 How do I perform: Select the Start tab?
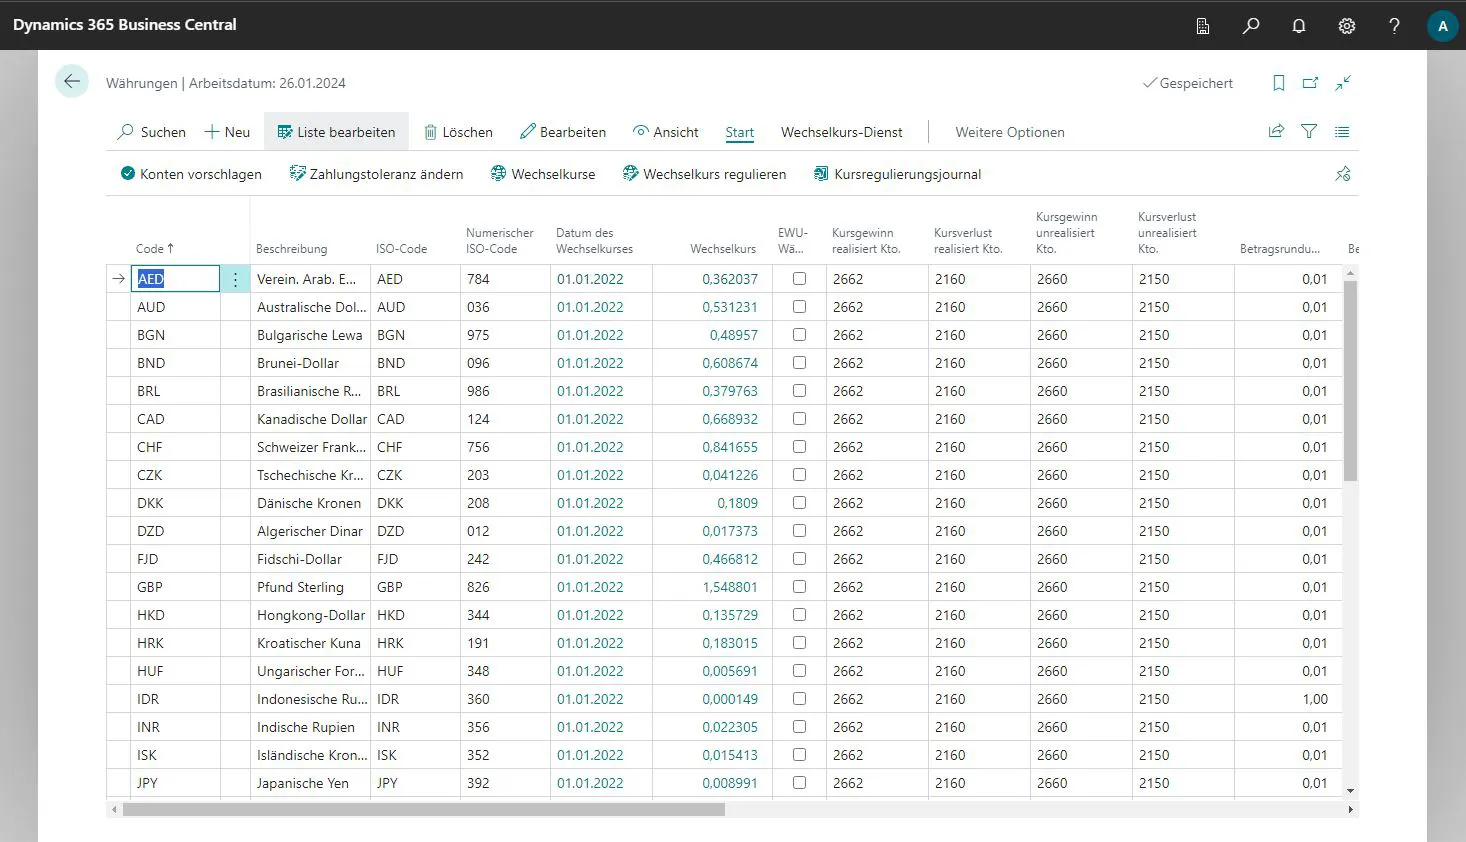(x=740, y=132)
